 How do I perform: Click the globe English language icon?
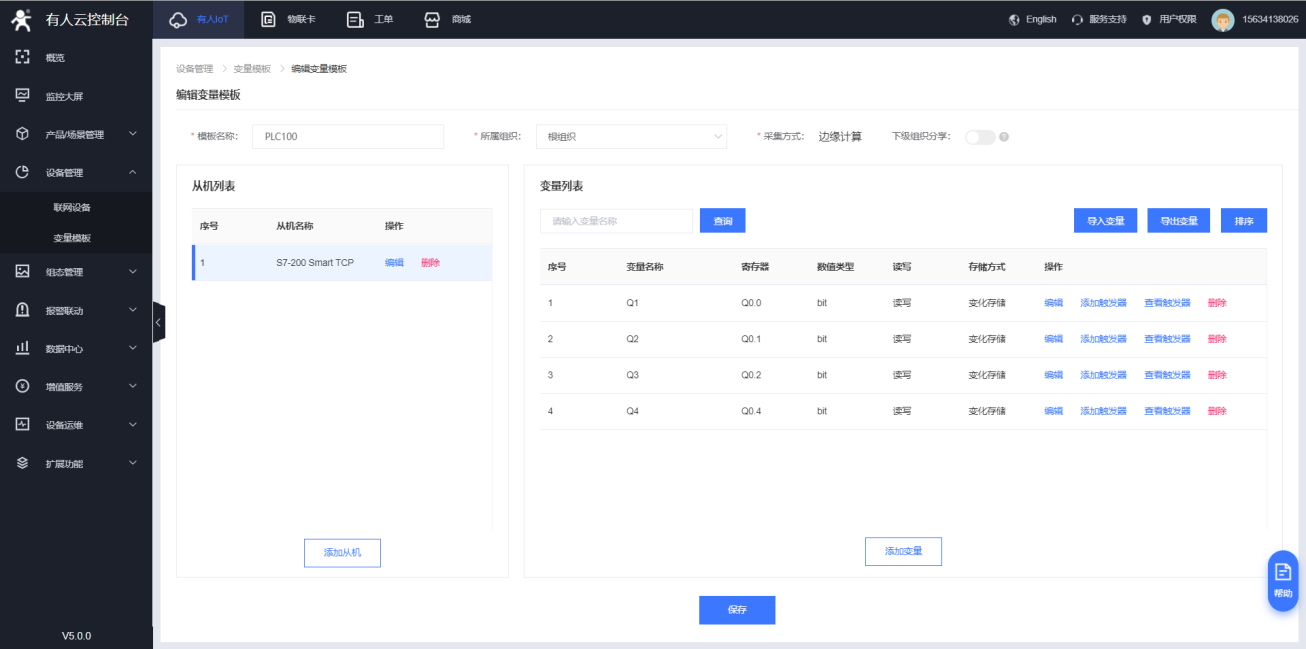[1014, 19]
